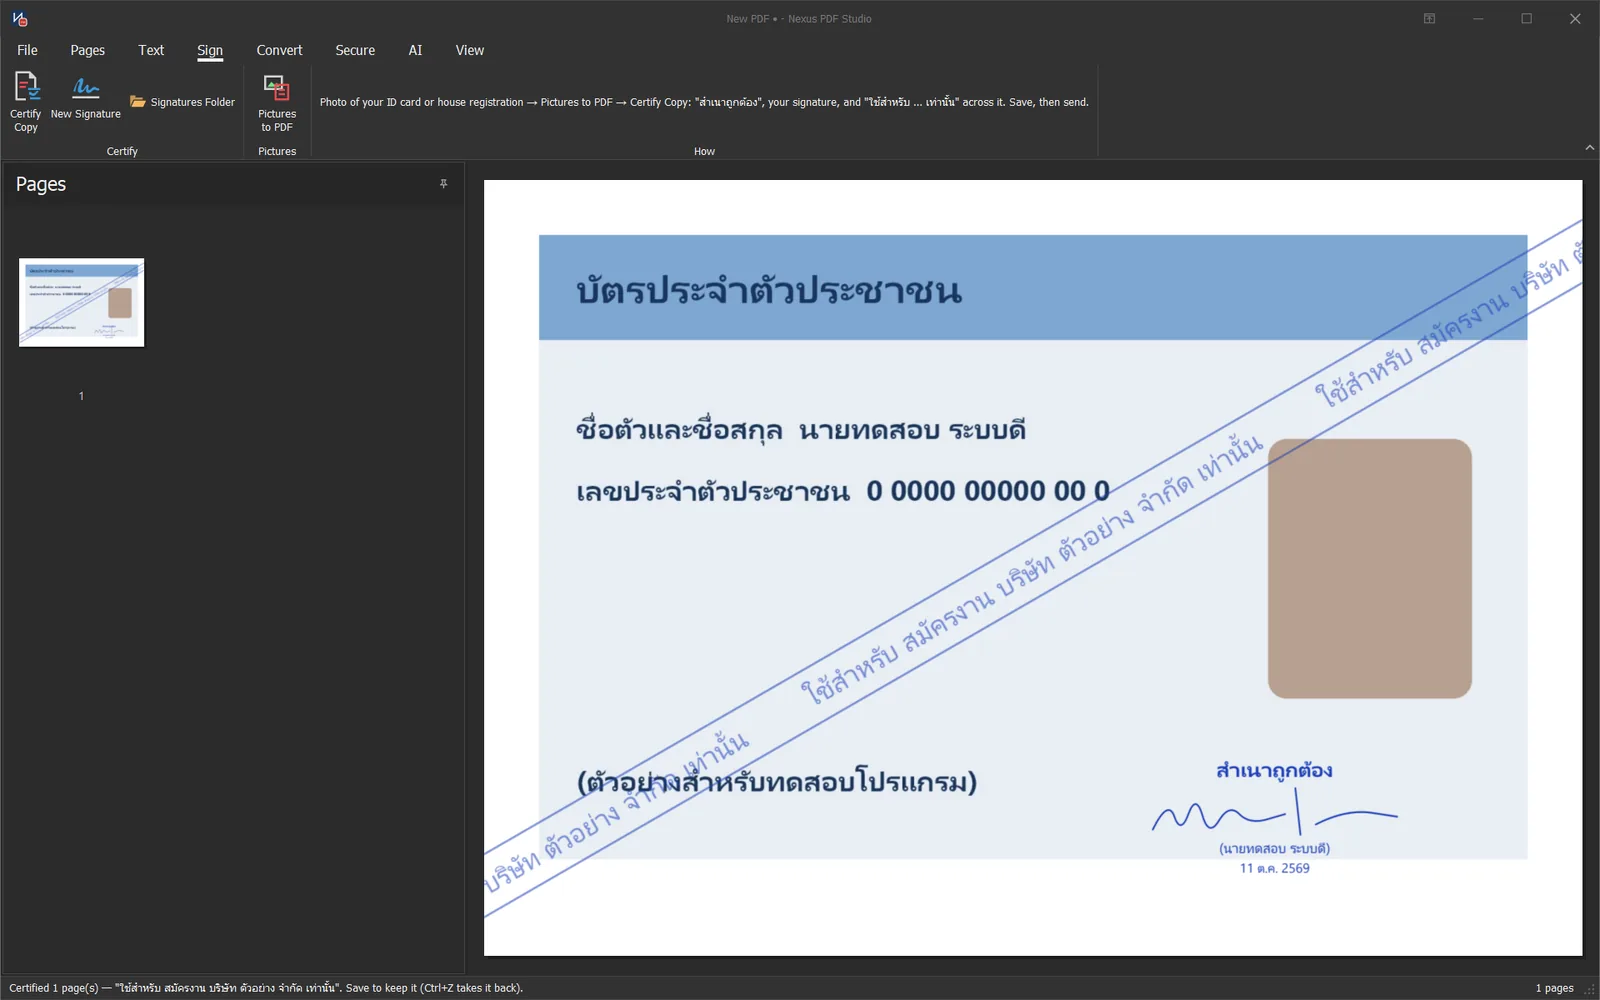Viewport: 1600px width, 1000px height.
Task: Click the ID number '0 0000 00000 00 0'
Action: pyautogui.click(x=988, y=491)
